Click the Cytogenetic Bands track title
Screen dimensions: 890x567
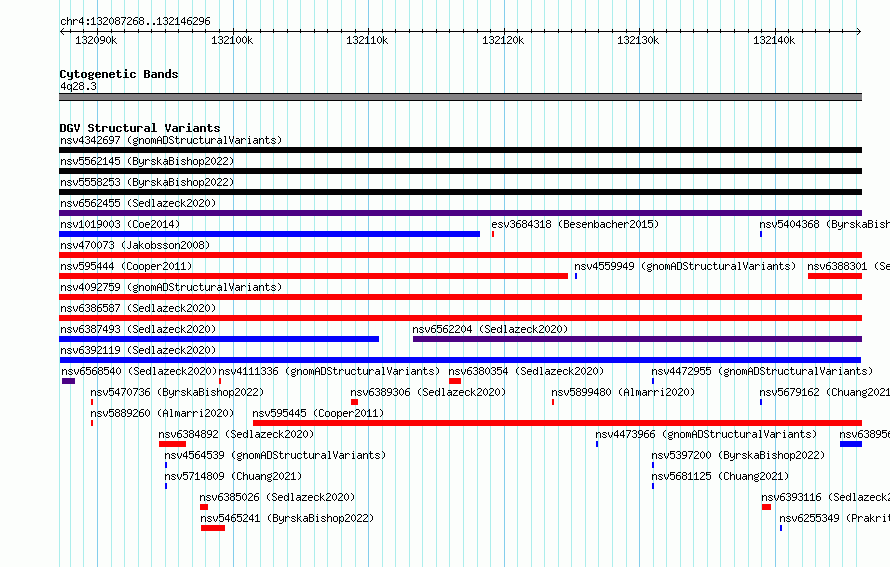pyautogui.click(x=119, y=74)
